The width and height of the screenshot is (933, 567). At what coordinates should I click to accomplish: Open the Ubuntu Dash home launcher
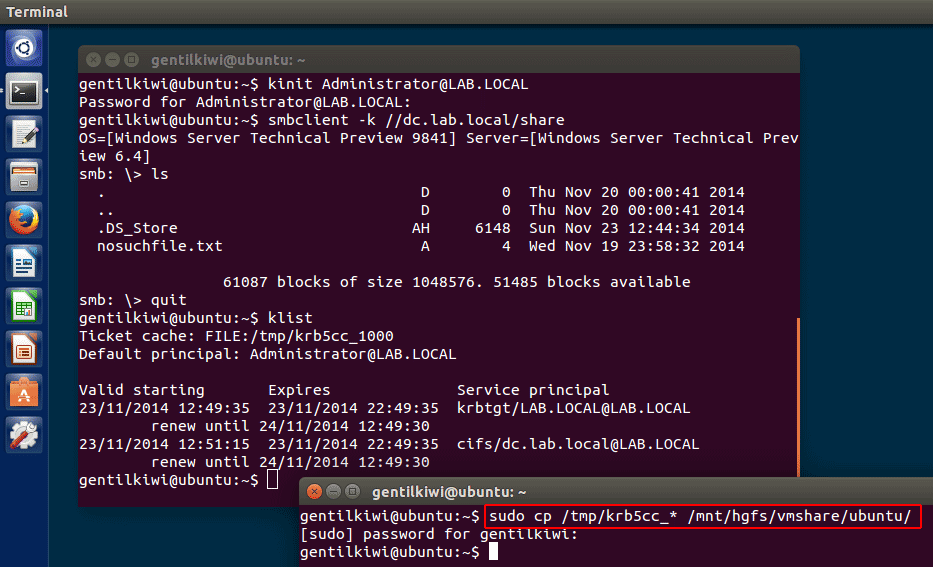click(24, 48)
